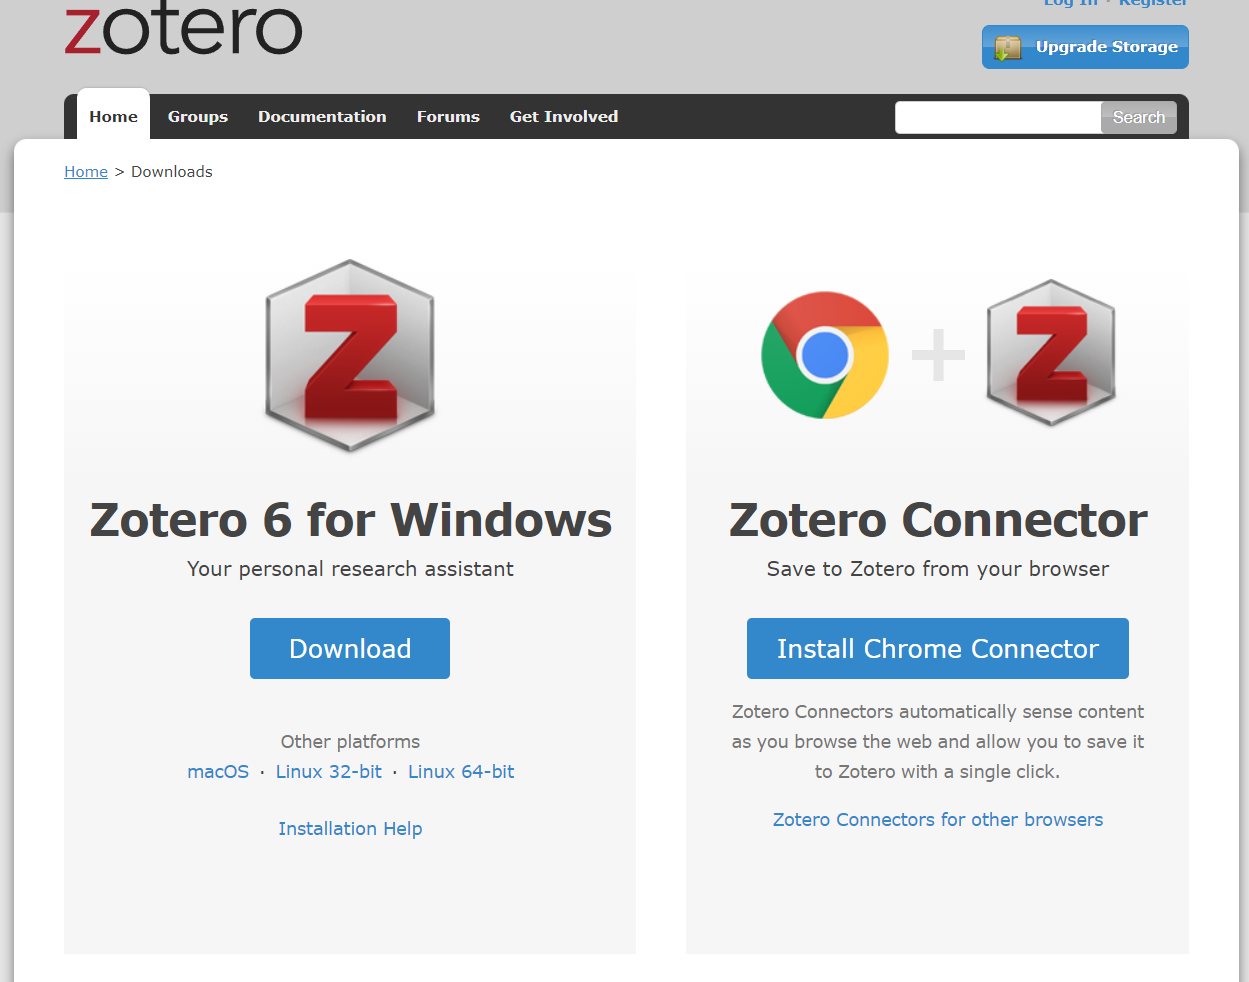Click the 'Other platforms' label
This screenshot has height=982, width=1249.
click(x=350, y=741)
